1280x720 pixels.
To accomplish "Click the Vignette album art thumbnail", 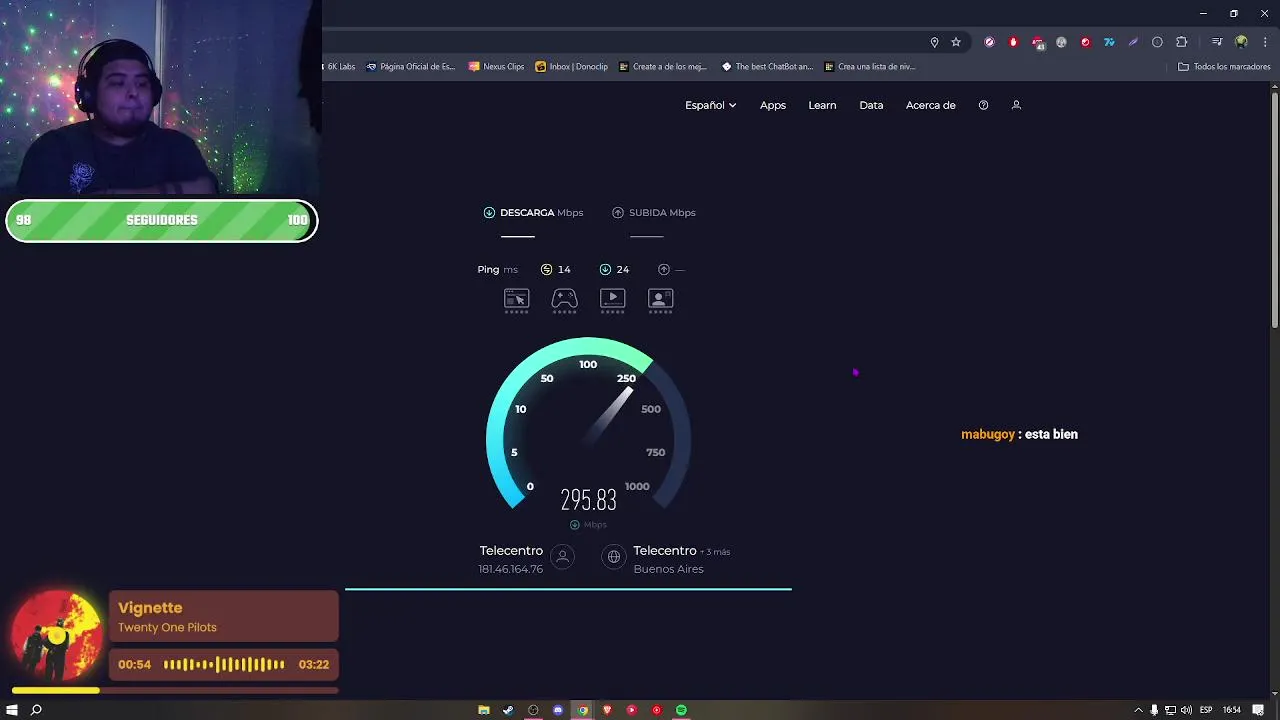I will coord(57,636).
